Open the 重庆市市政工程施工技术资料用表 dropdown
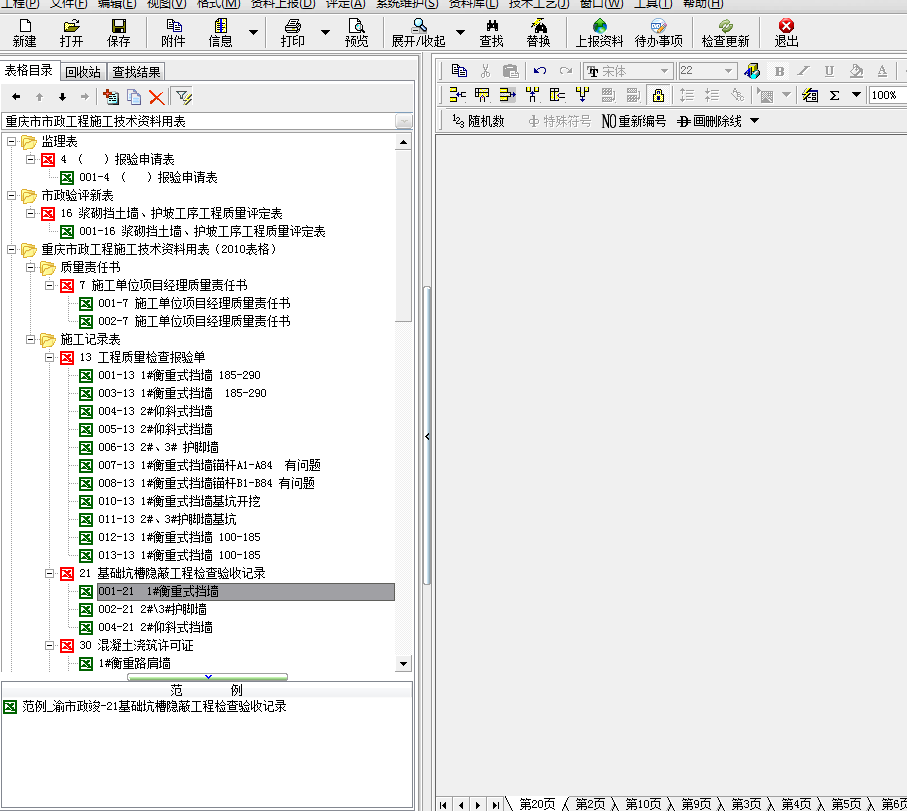The image size is (907, 811). pos(404,121)
